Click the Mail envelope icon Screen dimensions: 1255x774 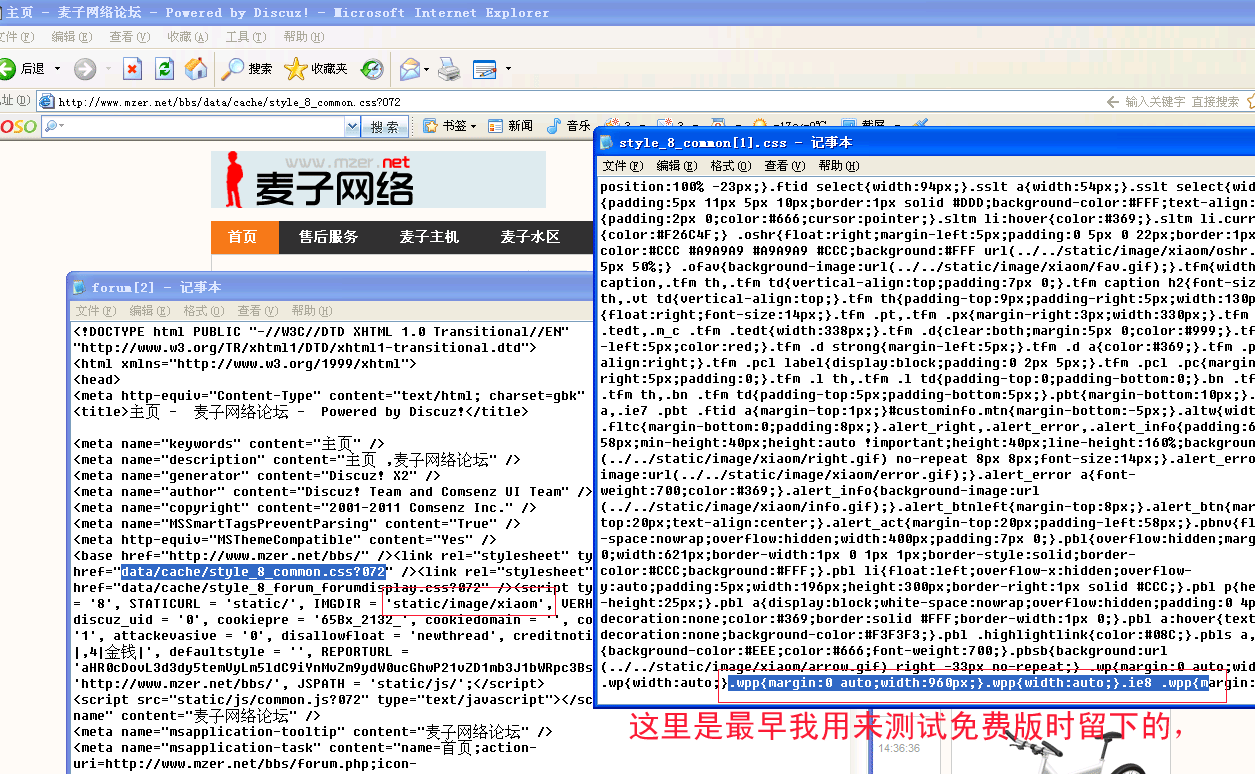[409, 69]
